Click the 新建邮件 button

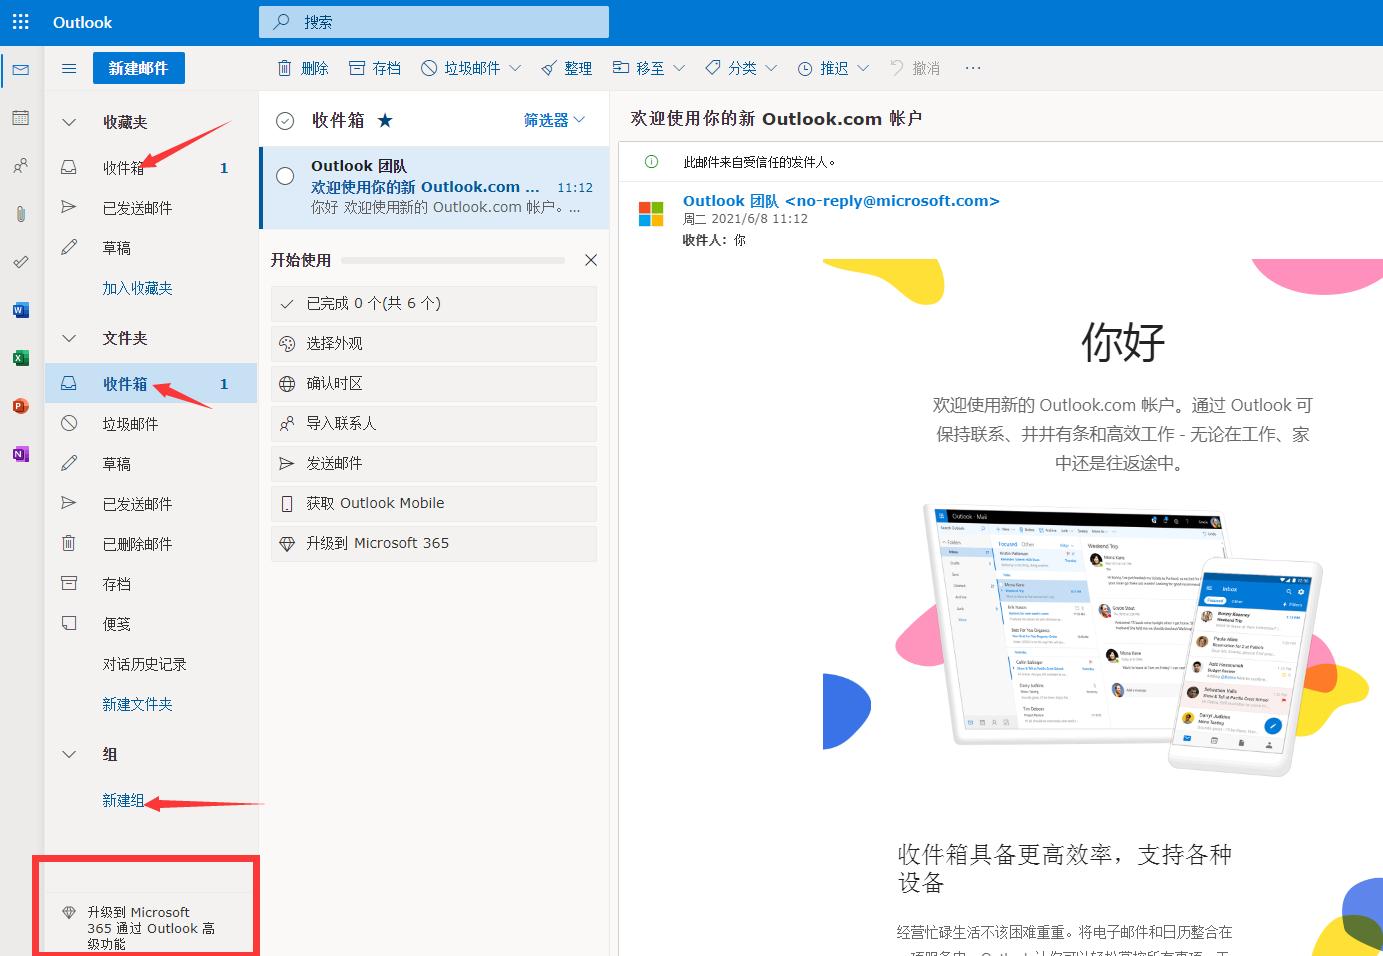(138, 68)
